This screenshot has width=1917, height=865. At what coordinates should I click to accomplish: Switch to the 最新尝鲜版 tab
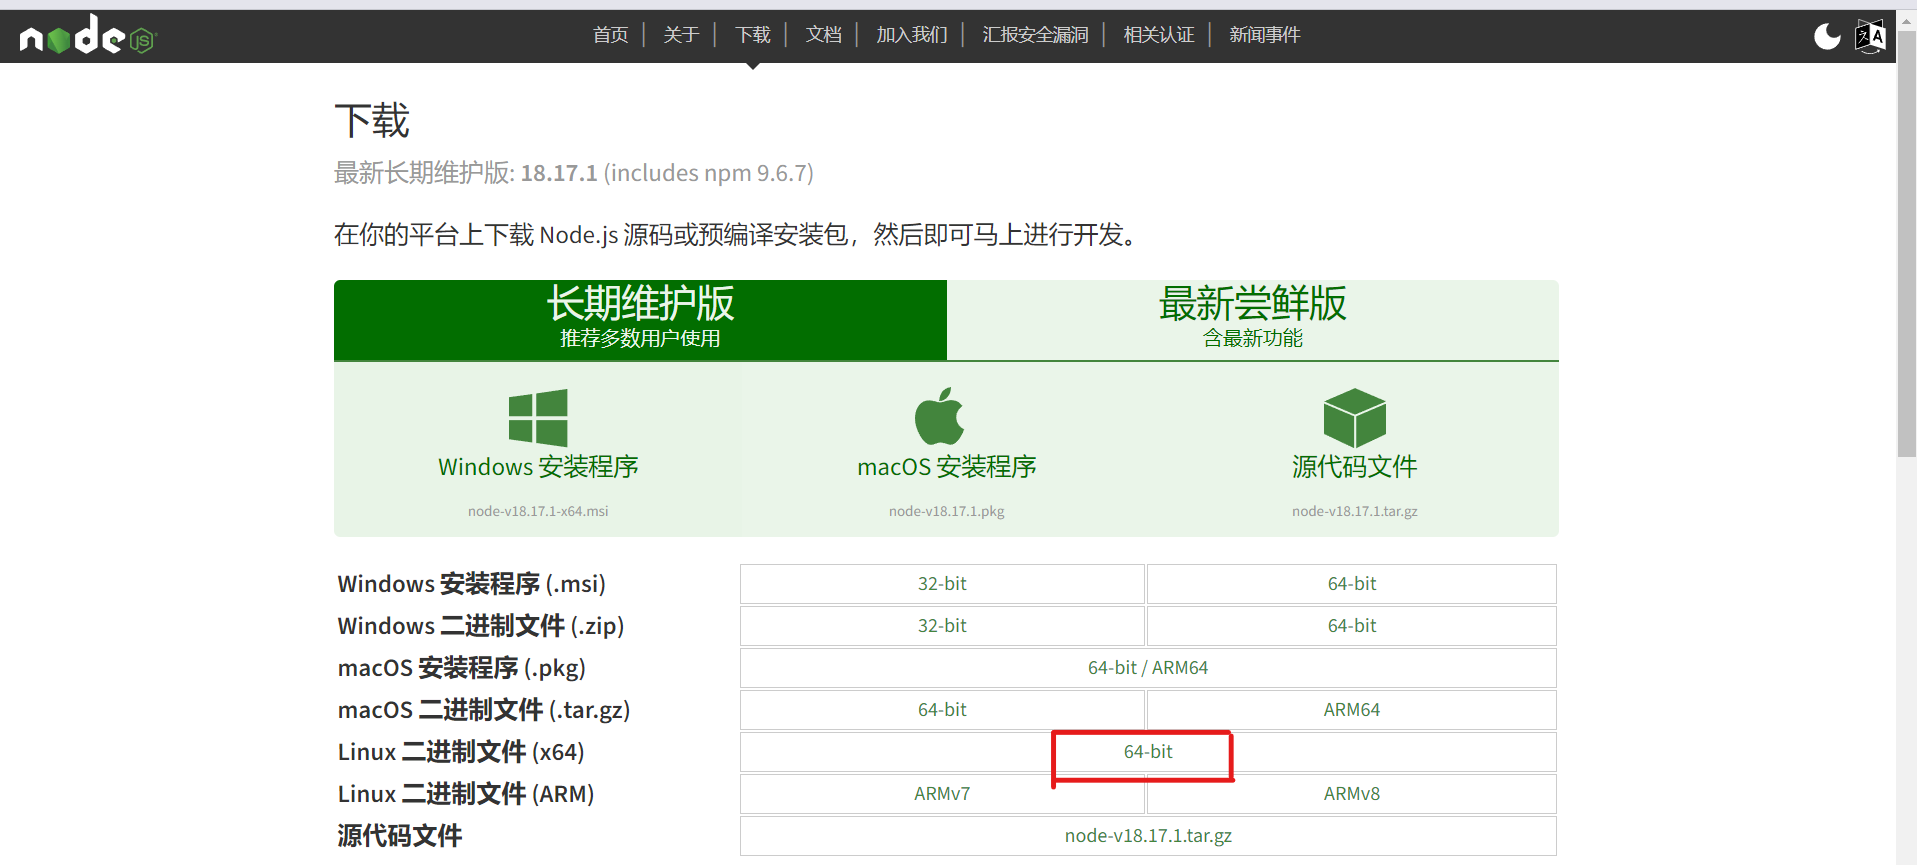(1253, 320)
